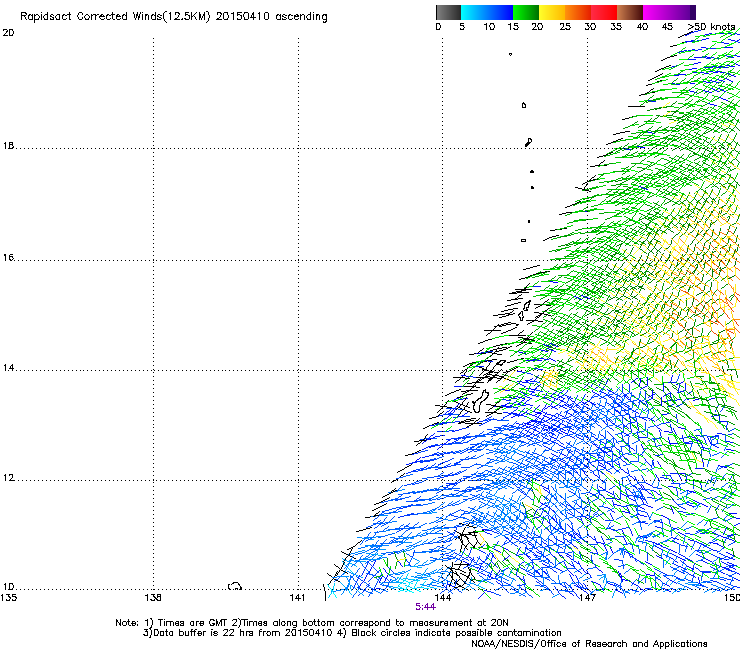Image resolution: width=740 pixels, height=650 pixels.
Task: Click the longitude label 141
Action: [298, 598]
